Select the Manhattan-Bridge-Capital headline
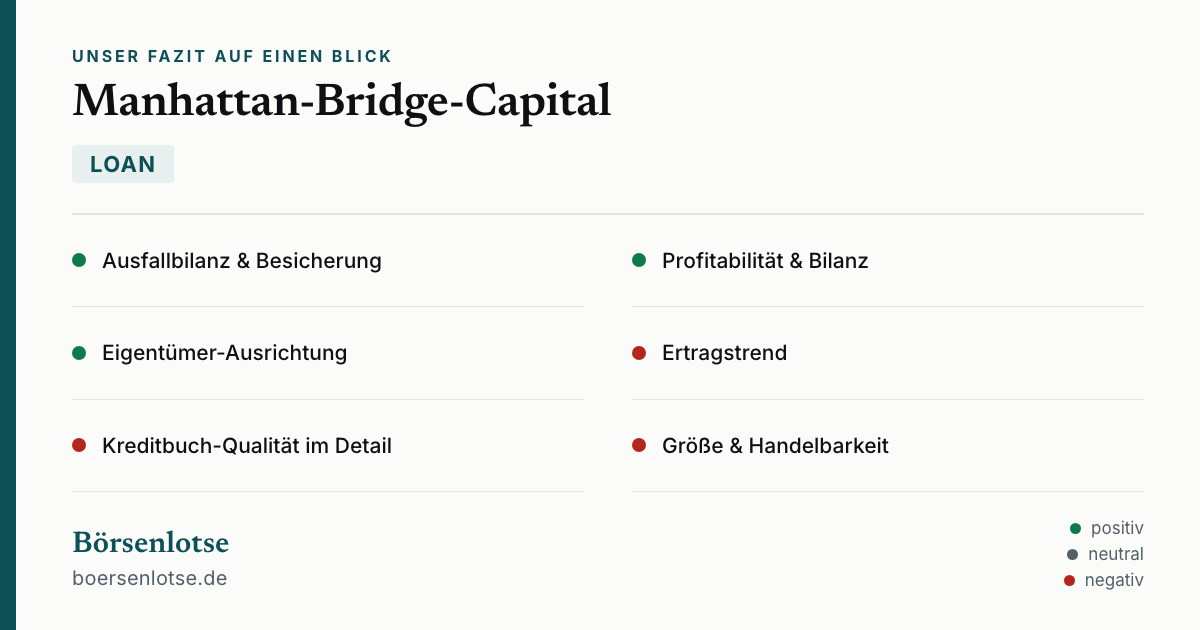Viewport: 1200px width, 630px height. [x=341, y=101]
